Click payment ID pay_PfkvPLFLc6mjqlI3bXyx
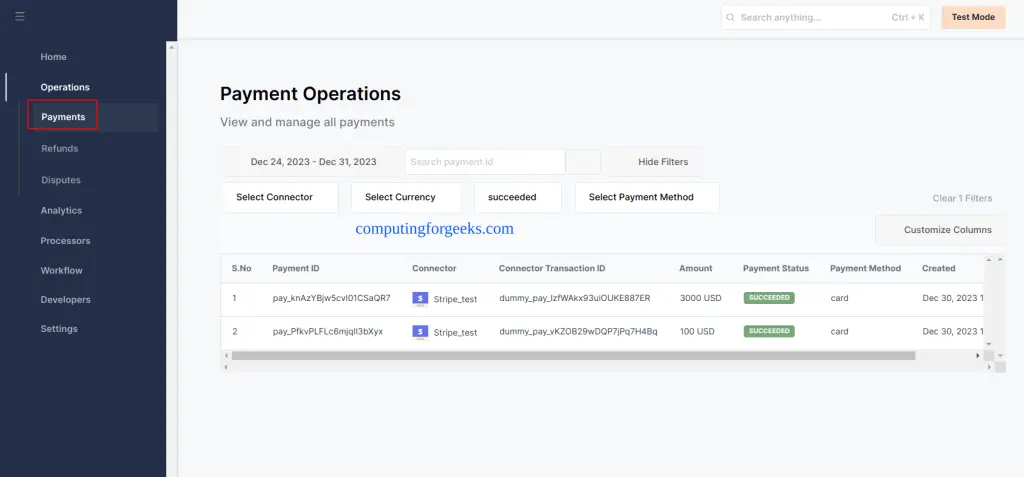Screen dimensions: 1024x477 [x=328, y=332]
